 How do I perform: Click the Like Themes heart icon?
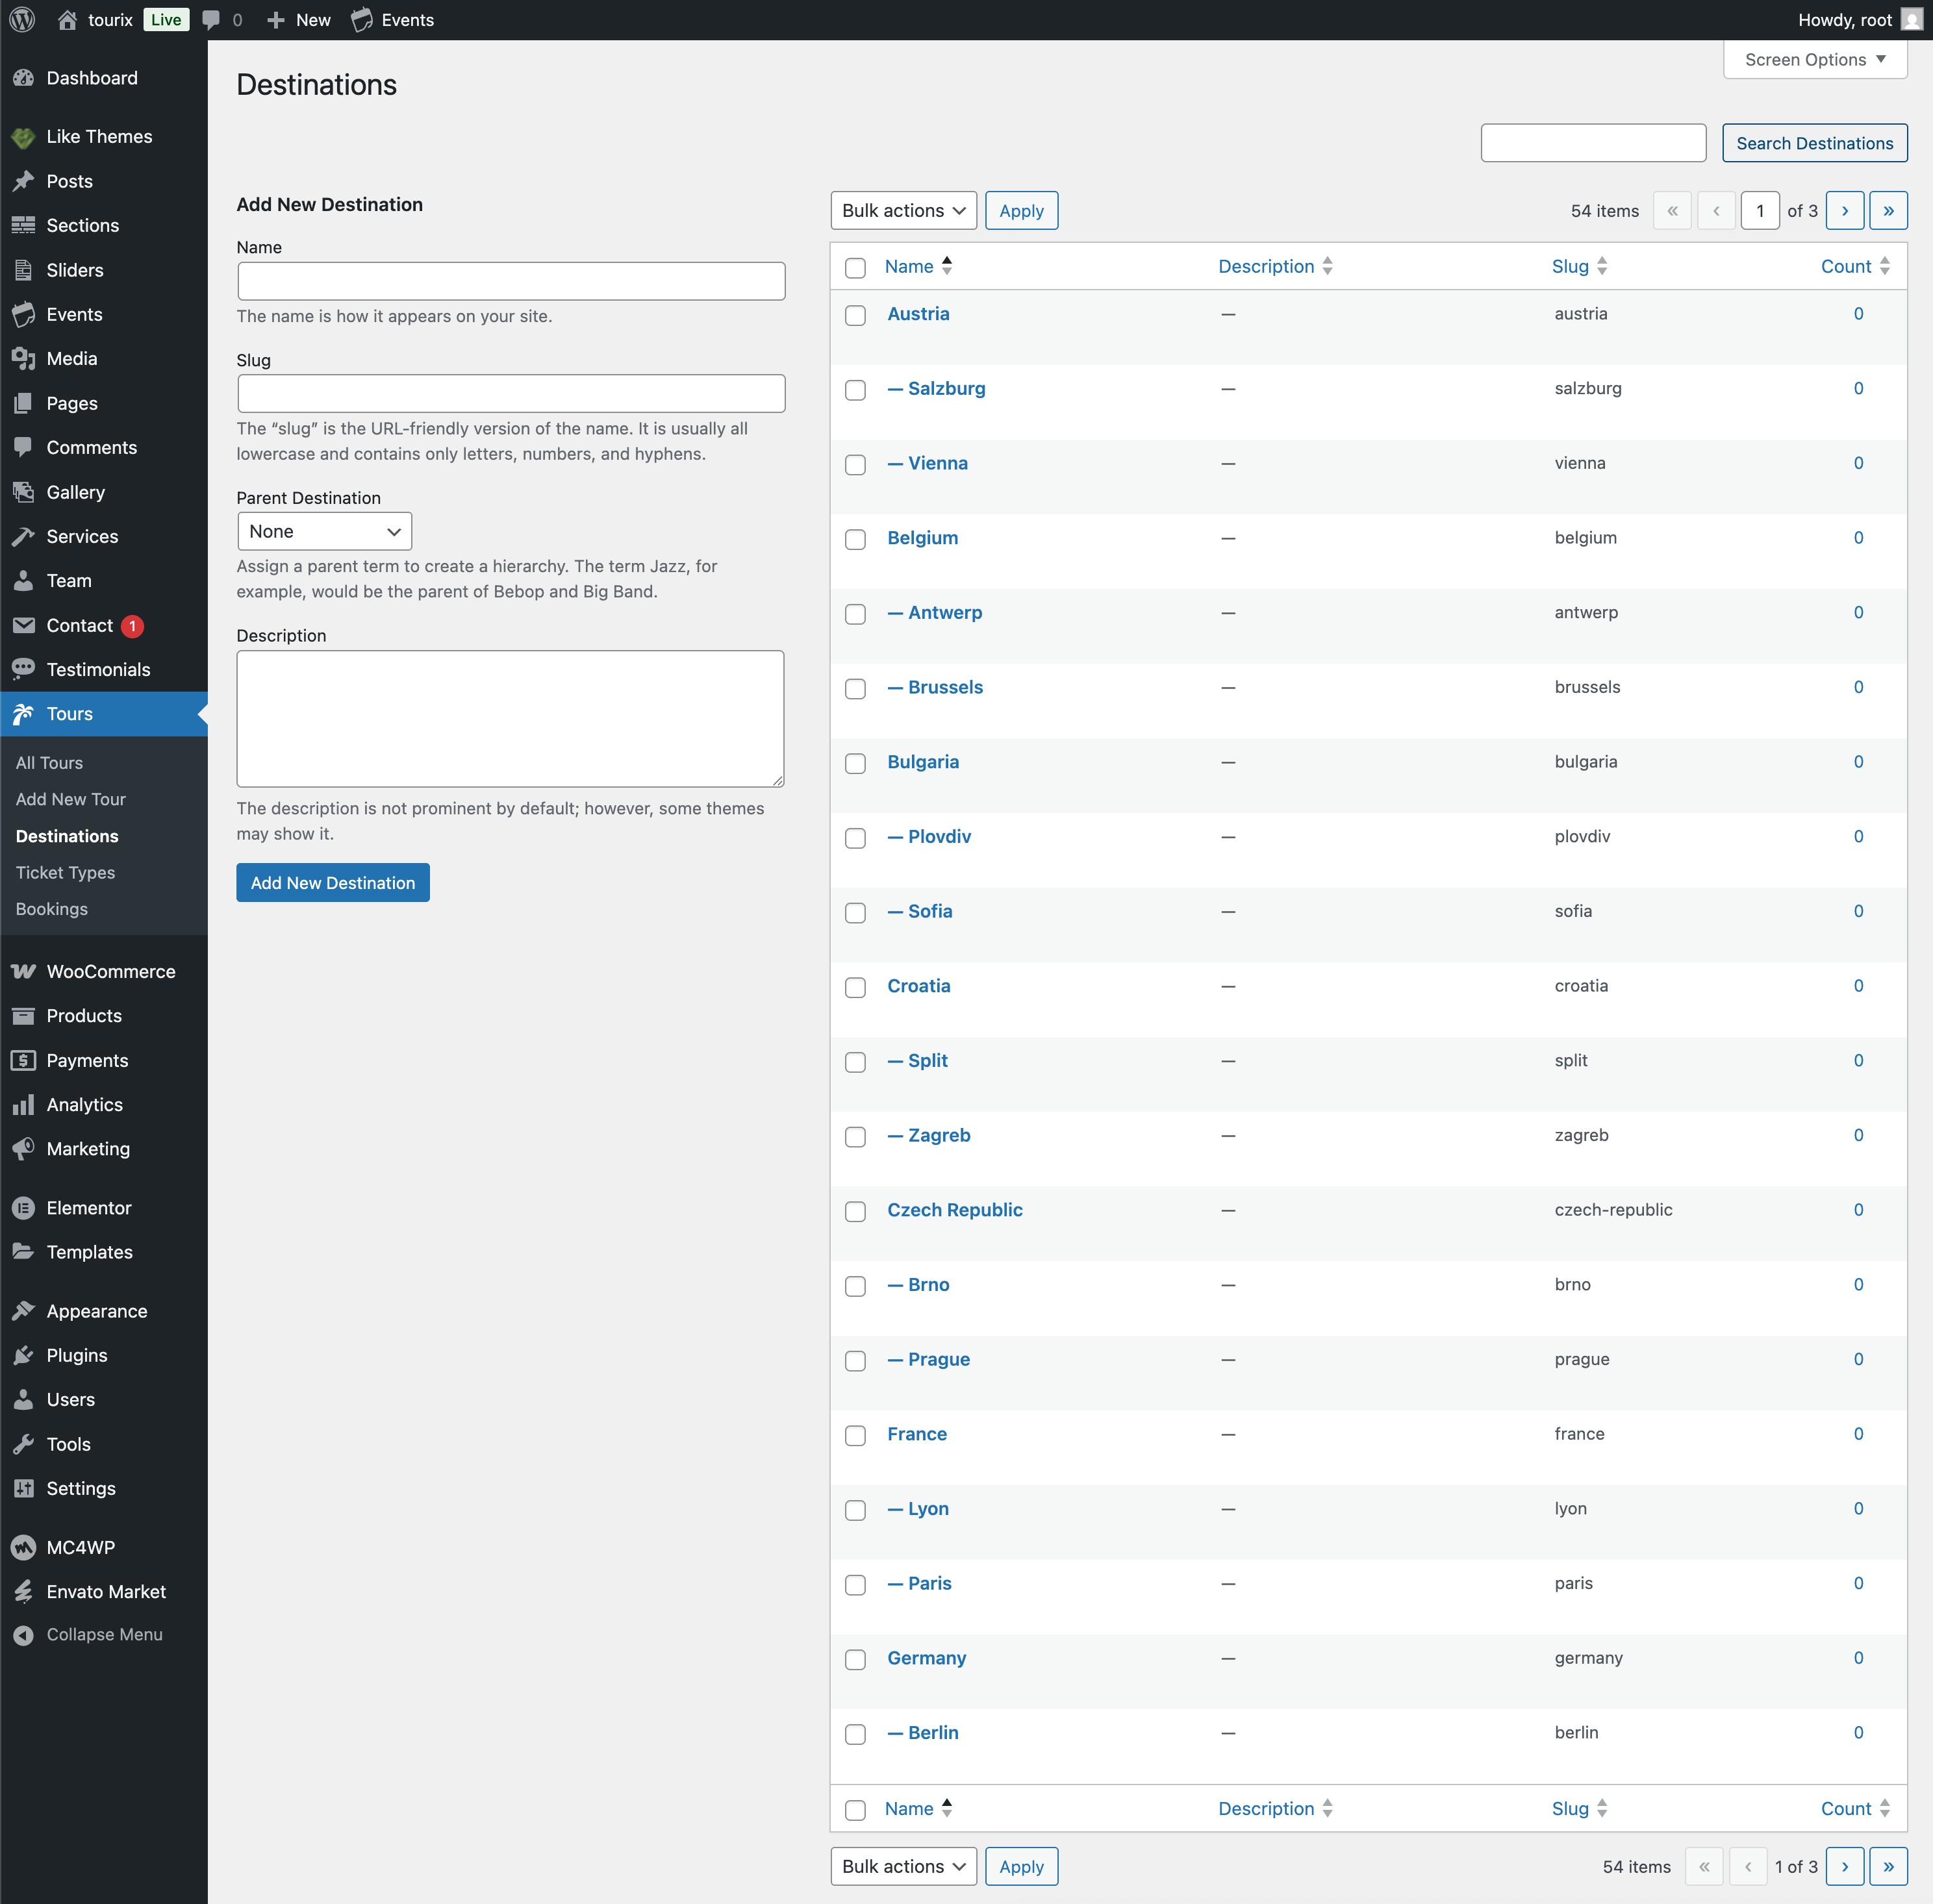point(24,137)
